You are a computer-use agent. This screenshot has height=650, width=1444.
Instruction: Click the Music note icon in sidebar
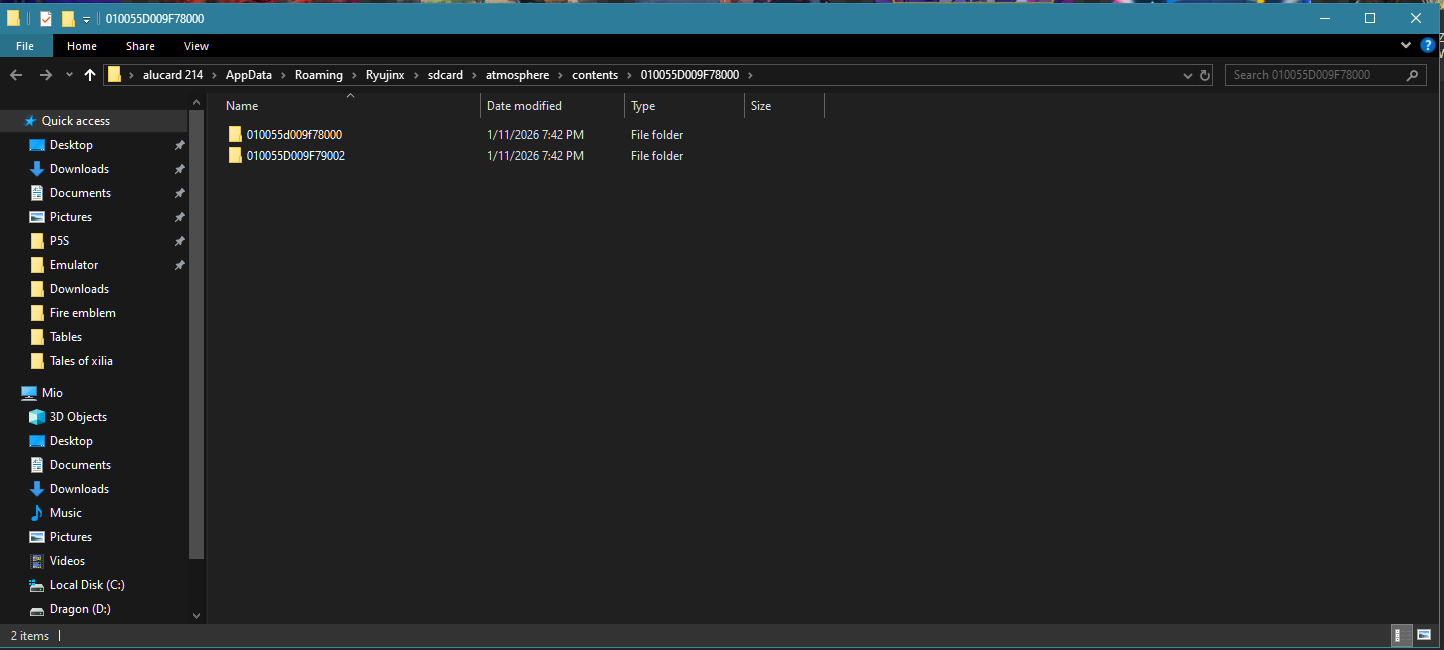(37, 513)
